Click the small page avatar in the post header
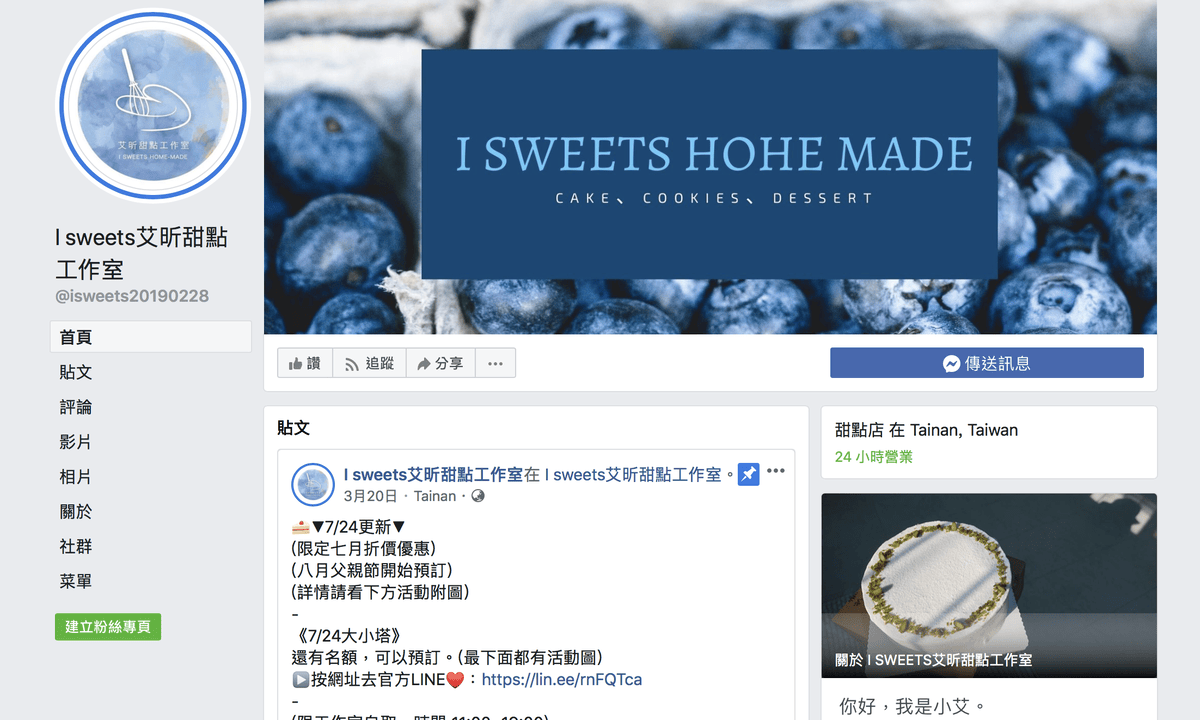 pos(312,484)
